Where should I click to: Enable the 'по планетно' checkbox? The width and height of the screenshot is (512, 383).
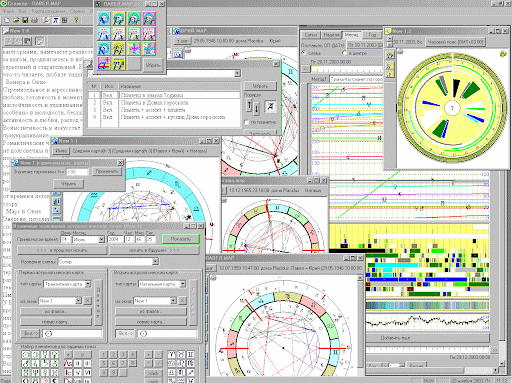(x=247, y=122)
